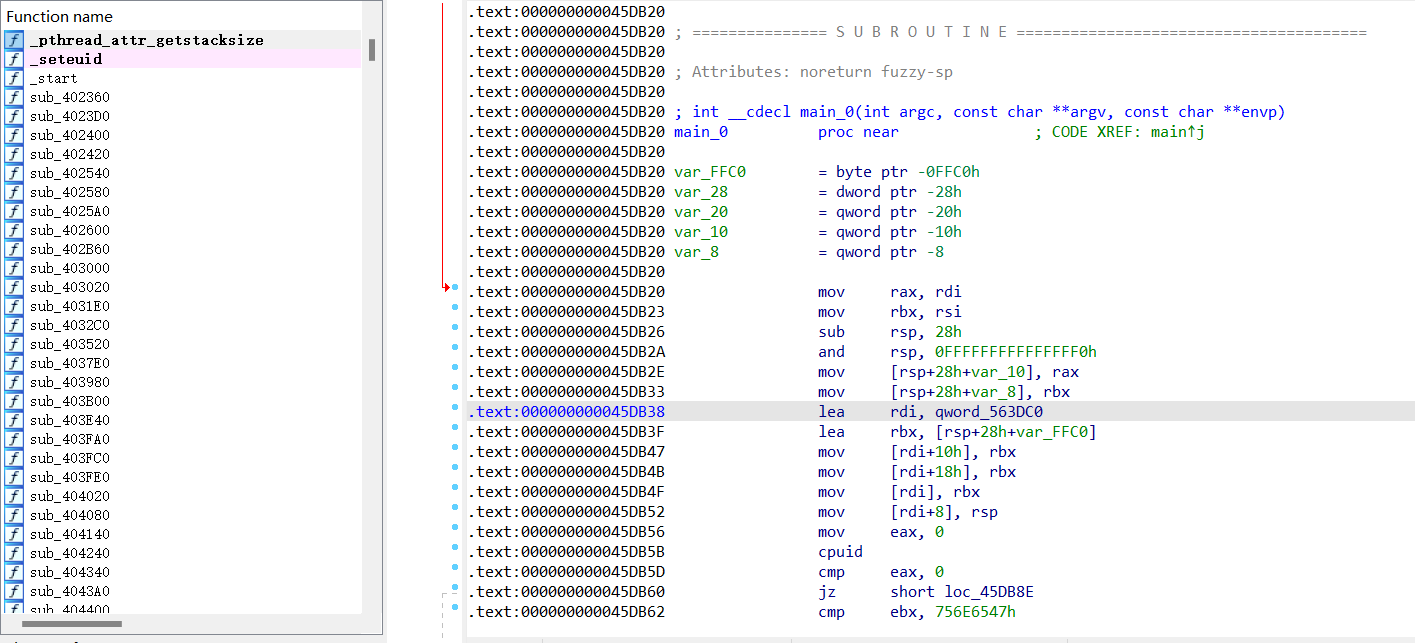Follow the qword_563DC0 operand reference

[x=990, y=412]
